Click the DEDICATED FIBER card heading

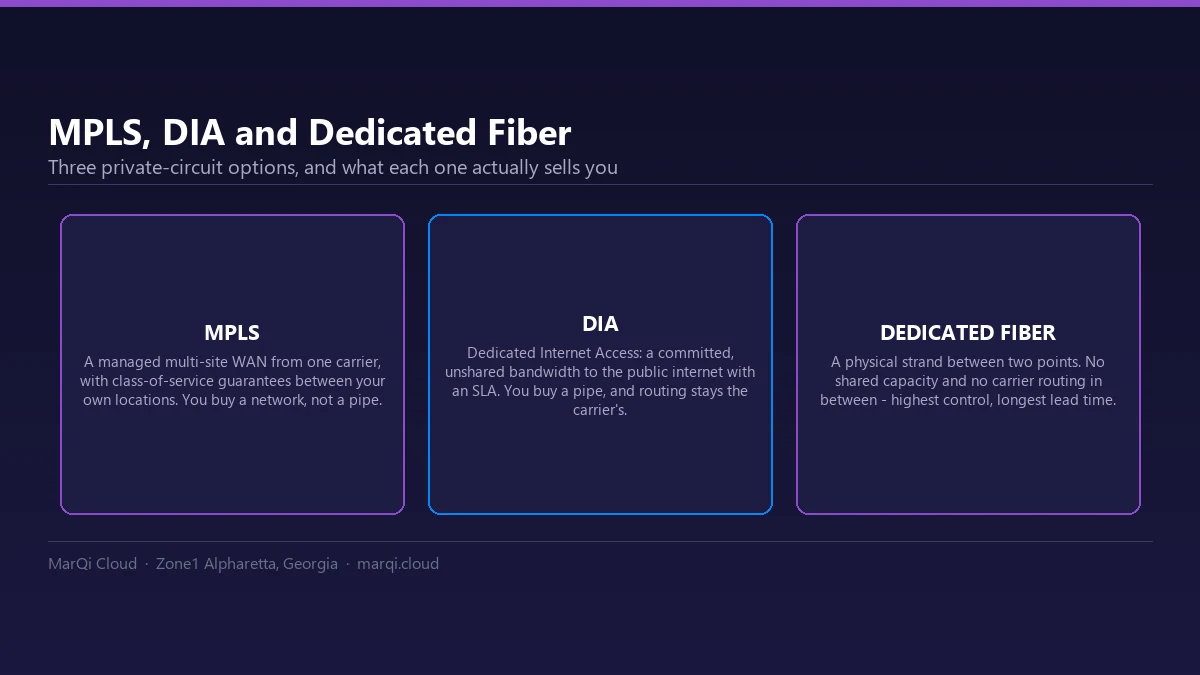[968, 333]
